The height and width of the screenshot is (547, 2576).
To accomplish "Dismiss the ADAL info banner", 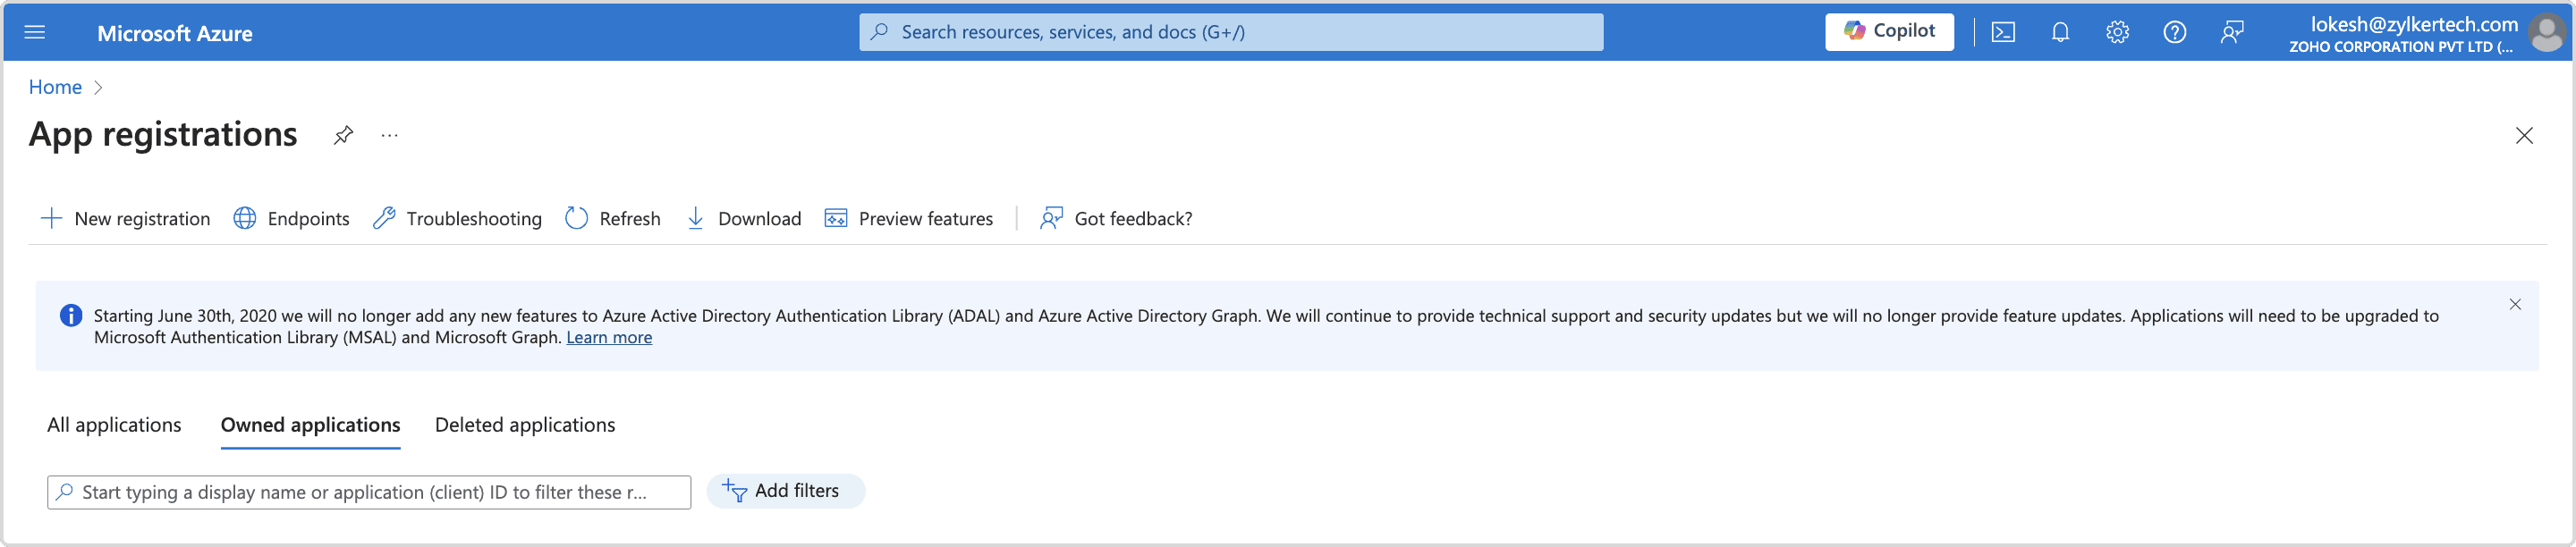I will point(2515,304).
